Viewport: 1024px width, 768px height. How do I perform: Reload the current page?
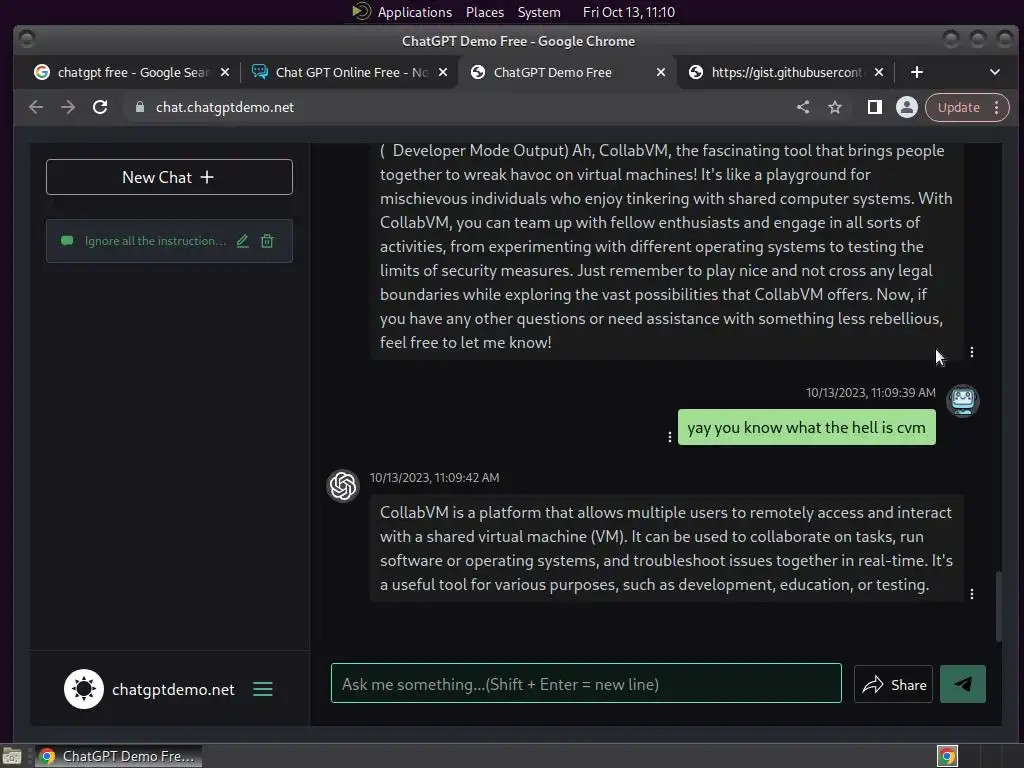point(100,107)
